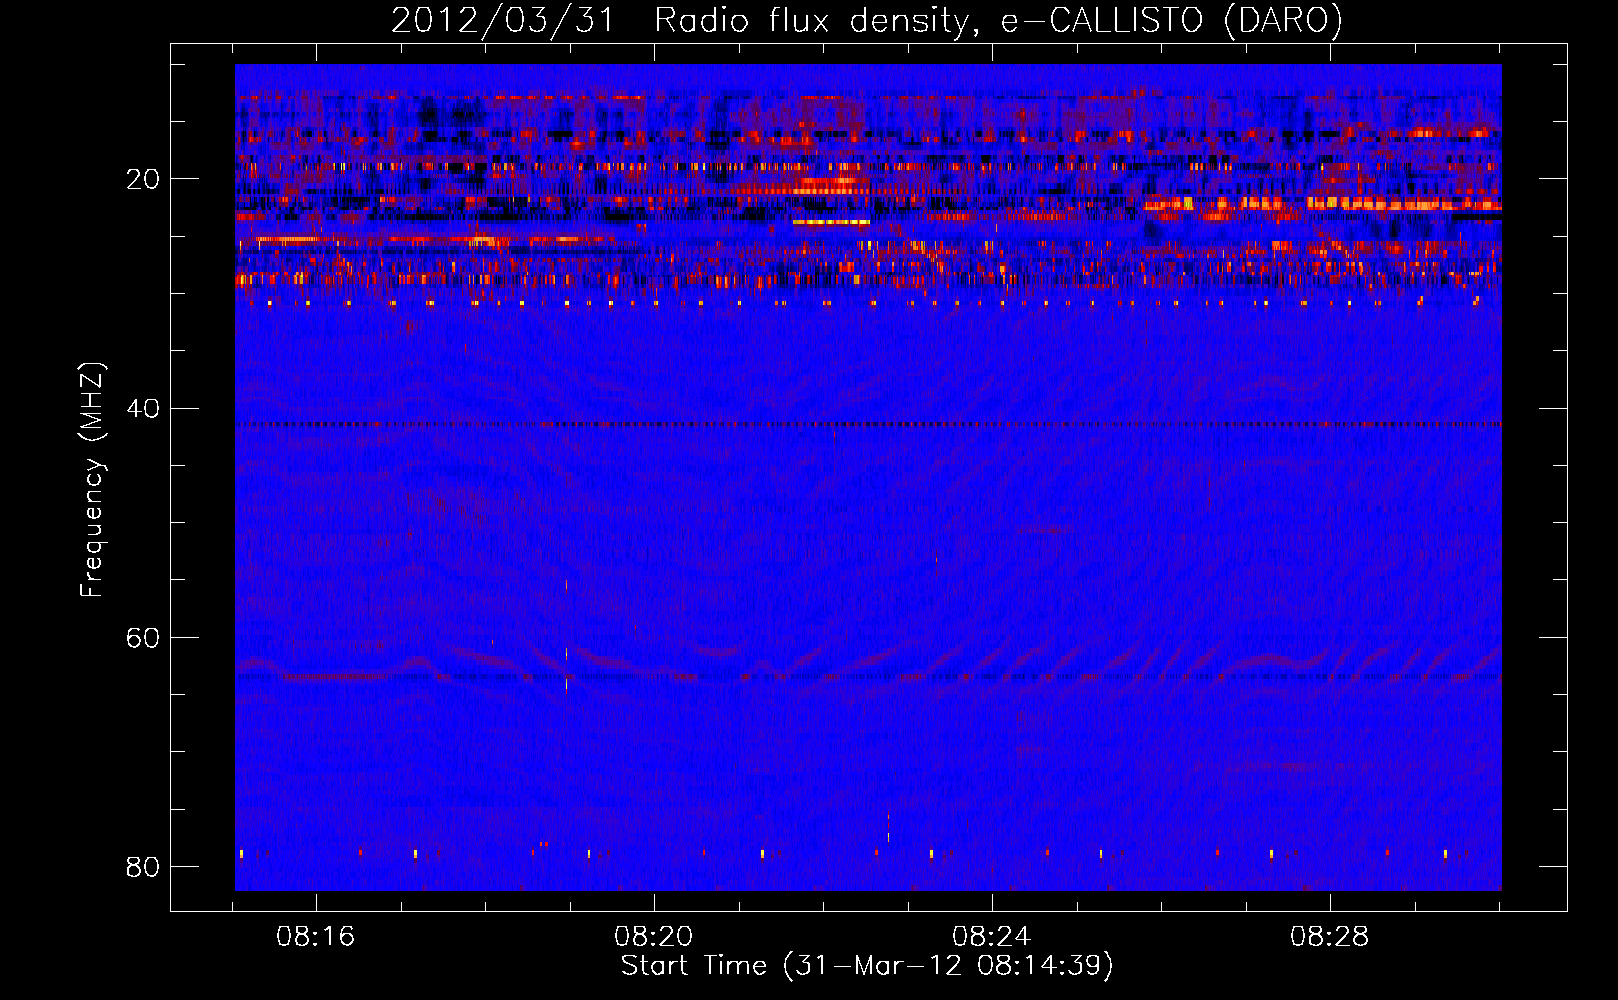Click the '60' frequency tick label
Viewport: 1618px width, 1000px height.
143,637
